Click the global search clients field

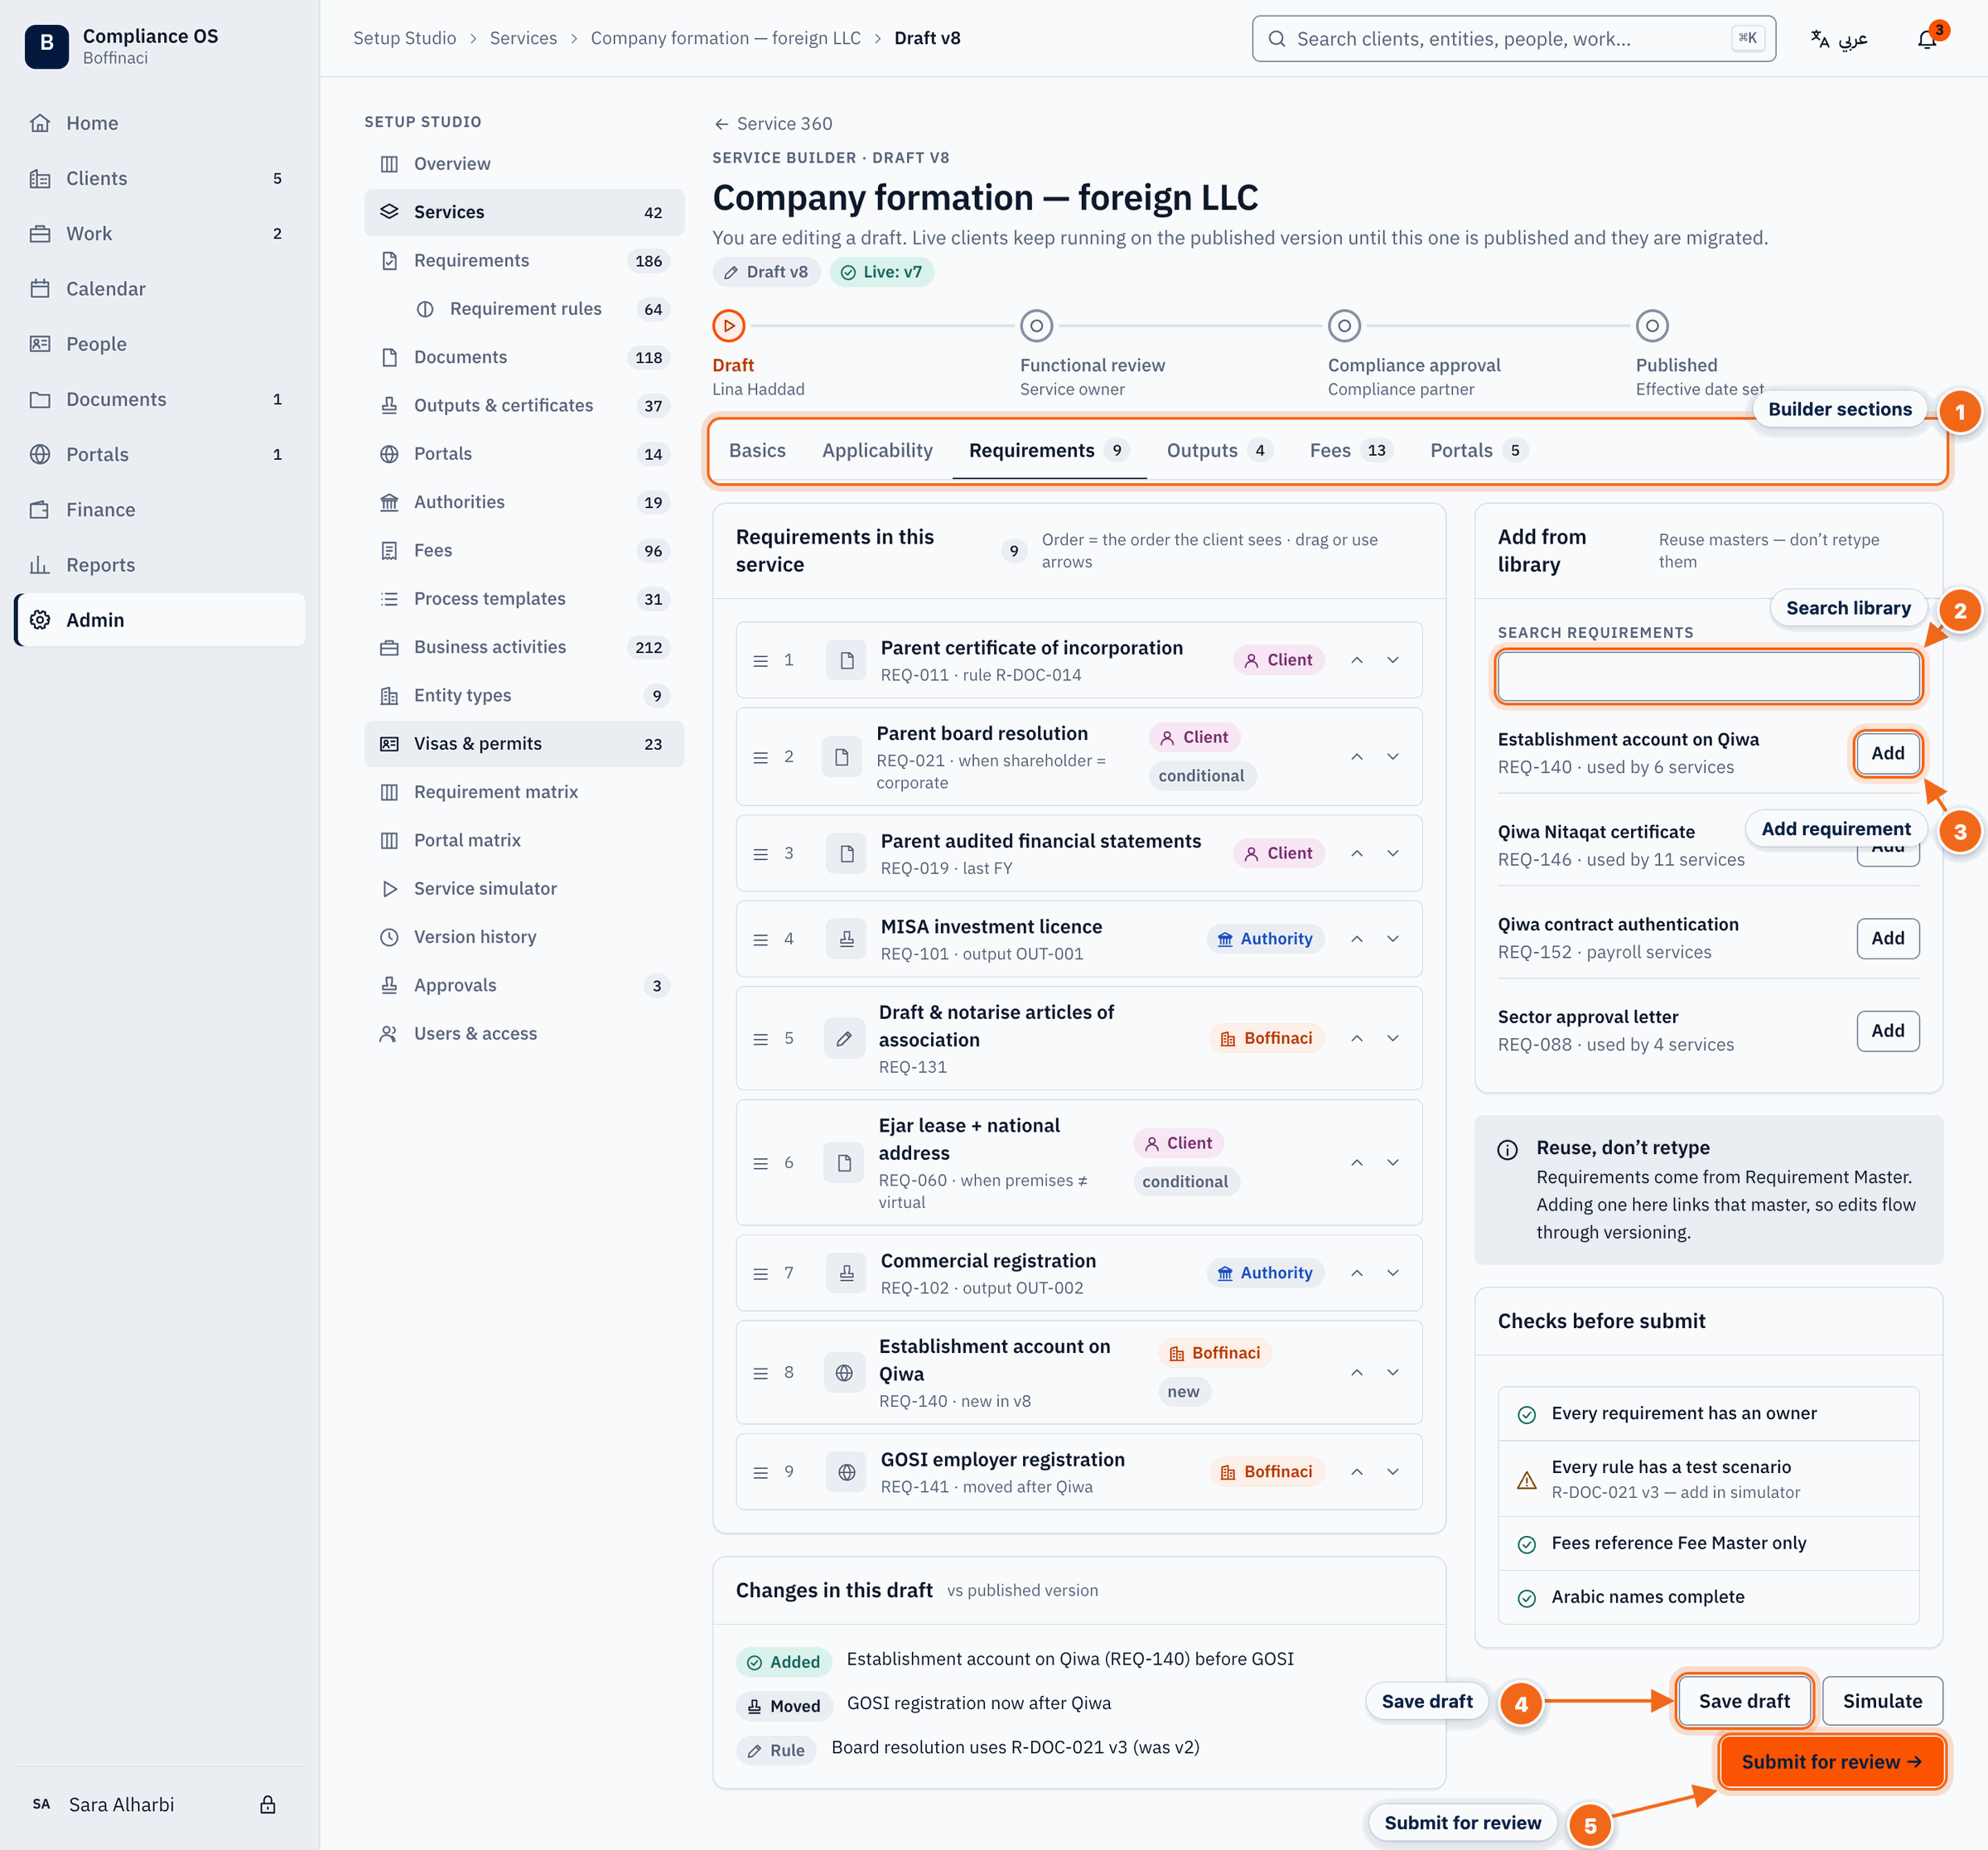tap(1513, 39)
